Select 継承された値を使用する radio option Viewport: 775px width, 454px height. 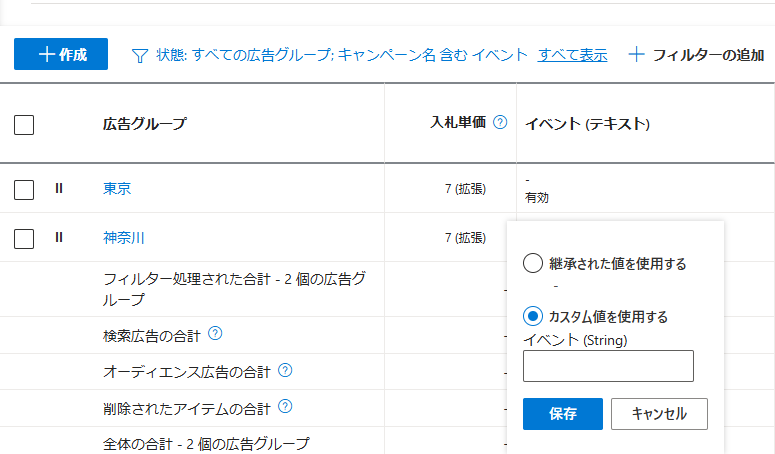pyautogui.click(x=533, y=264)
